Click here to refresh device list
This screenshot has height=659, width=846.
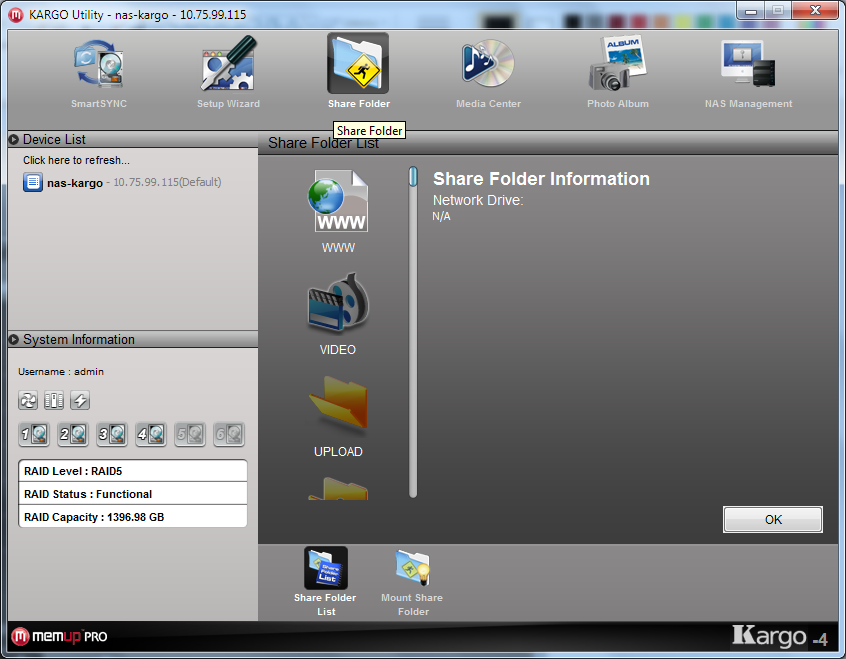click(x=76, y=160)
